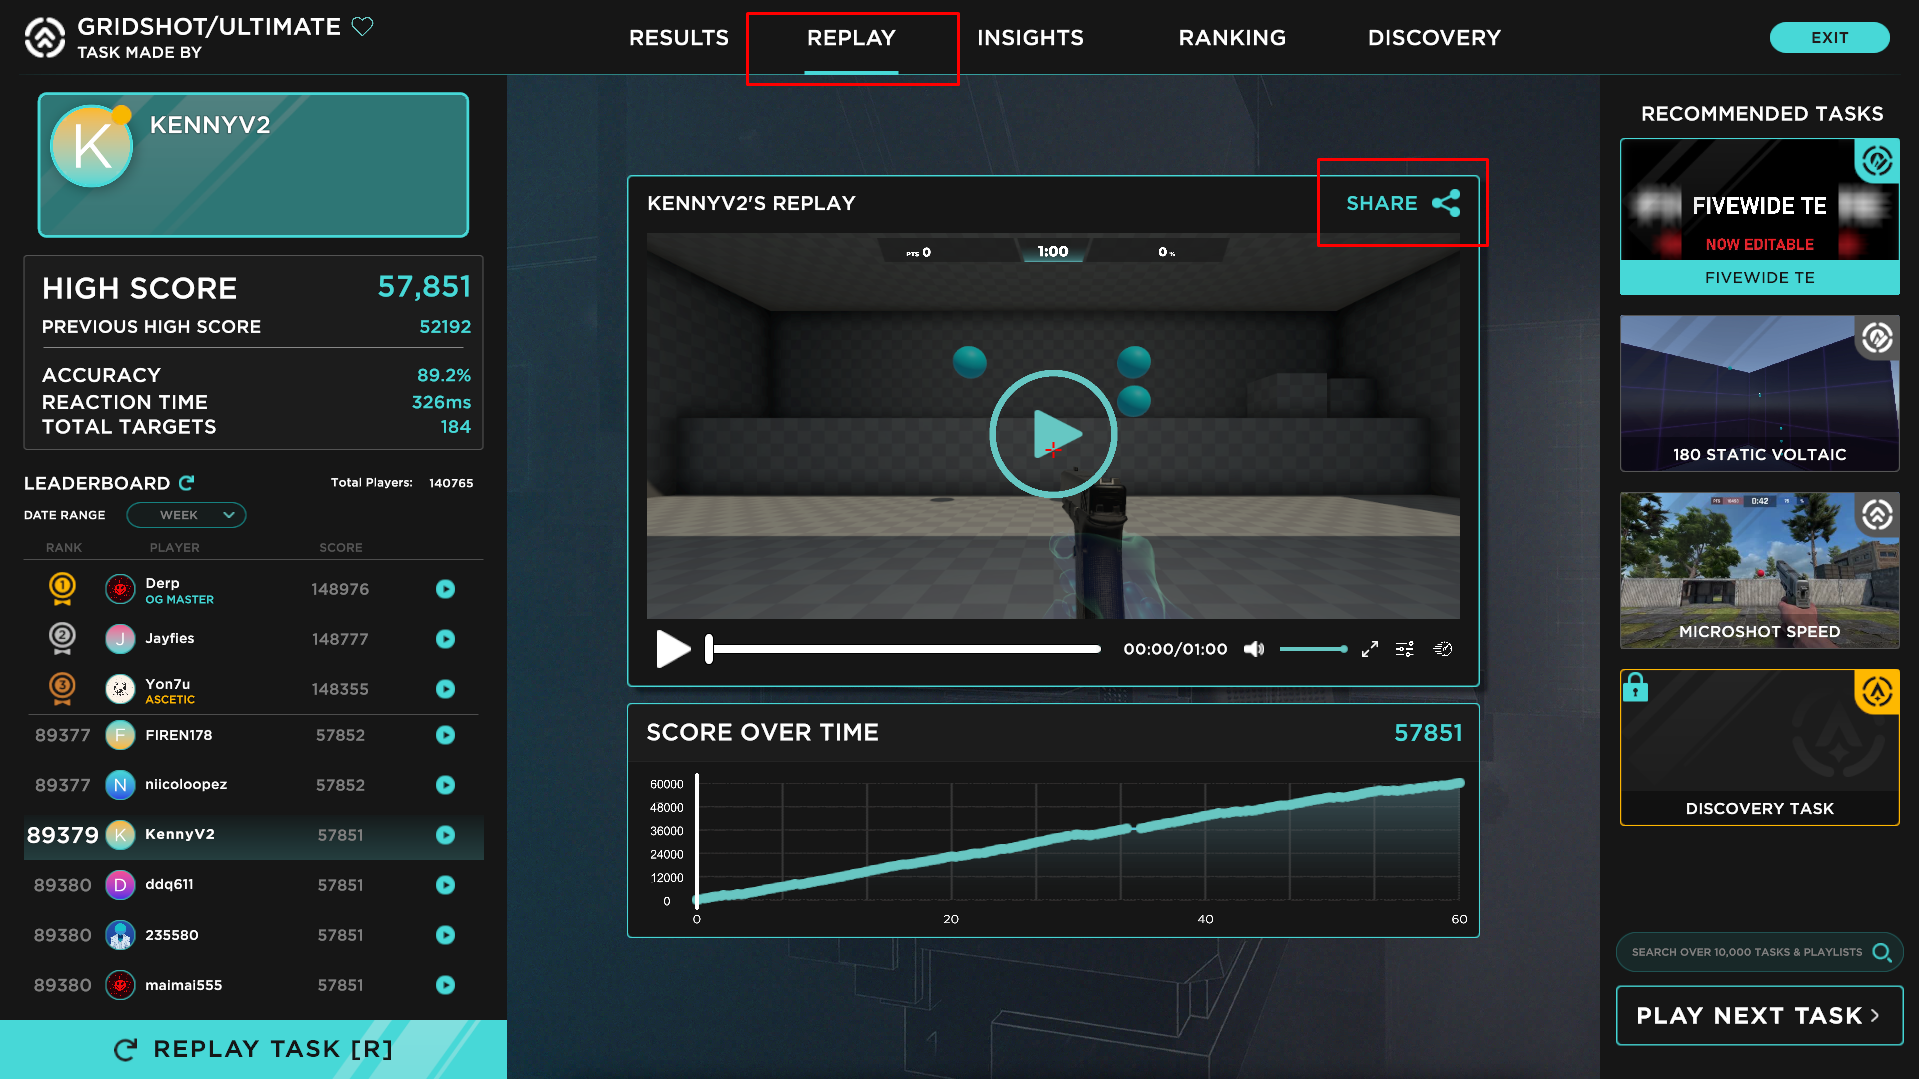Image resolution: width=1919 pixels, height=1079 pixels.
Task: Click the replay seek handle at start
Action: (x=709, y=649)
